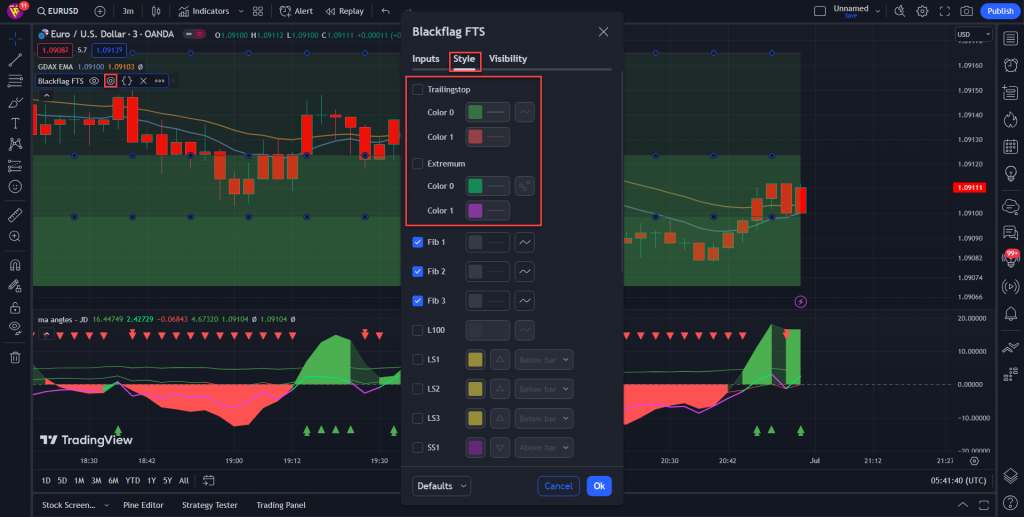Open the candlestick chart type selector
This screenshot has width=1024, height=517.
click(x=155, y=11)
